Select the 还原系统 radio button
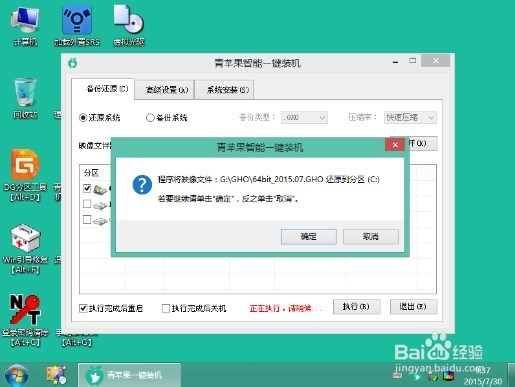This screenshot has width=515, height=387. tap(83, 118)
